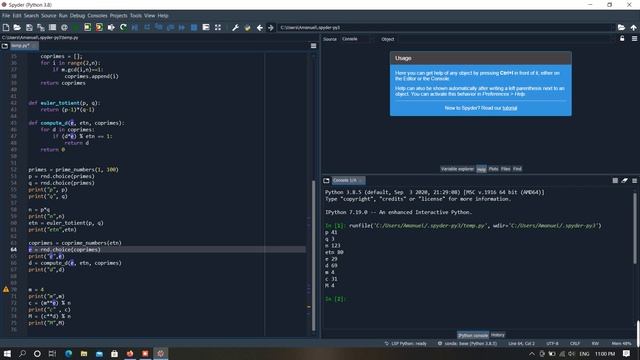The width and height of the screenshot is (640, 360).
Task: Click the conda environment status bar entry
Action: (x=467, y=344)
